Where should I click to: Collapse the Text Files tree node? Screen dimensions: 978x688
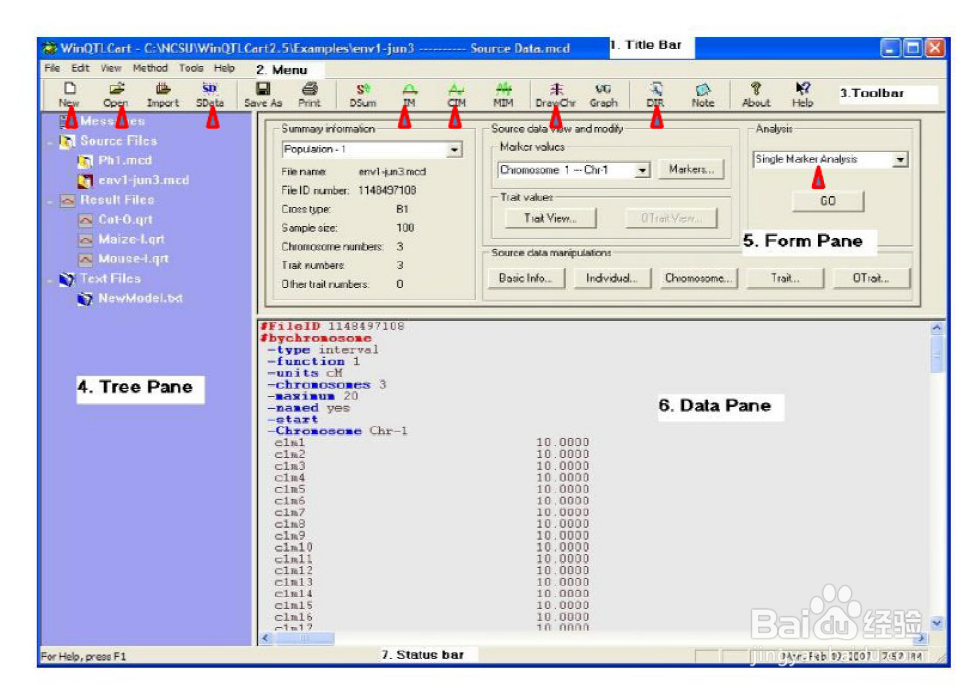[51, 280]
